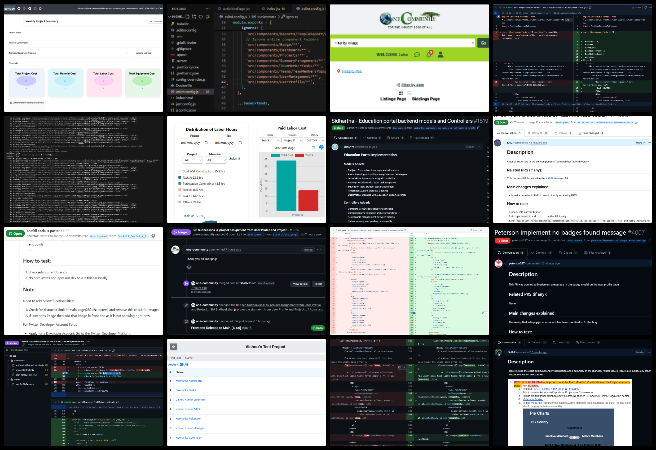Screen dimensions: 656x450
Task: Open the Education portal backend pull request thumbnail
Action: click(x=409, y=169)
